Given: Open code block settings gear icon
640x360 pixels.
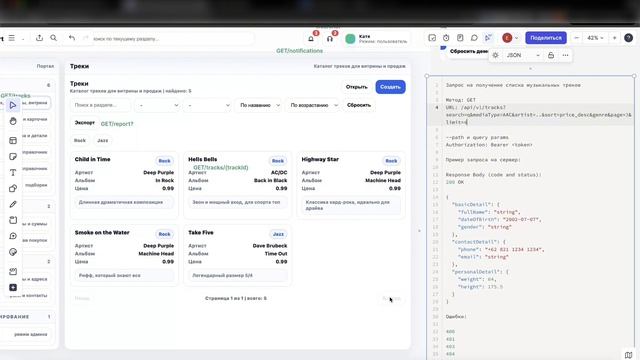Looking at the screenshot, I should tap(496, 55).
